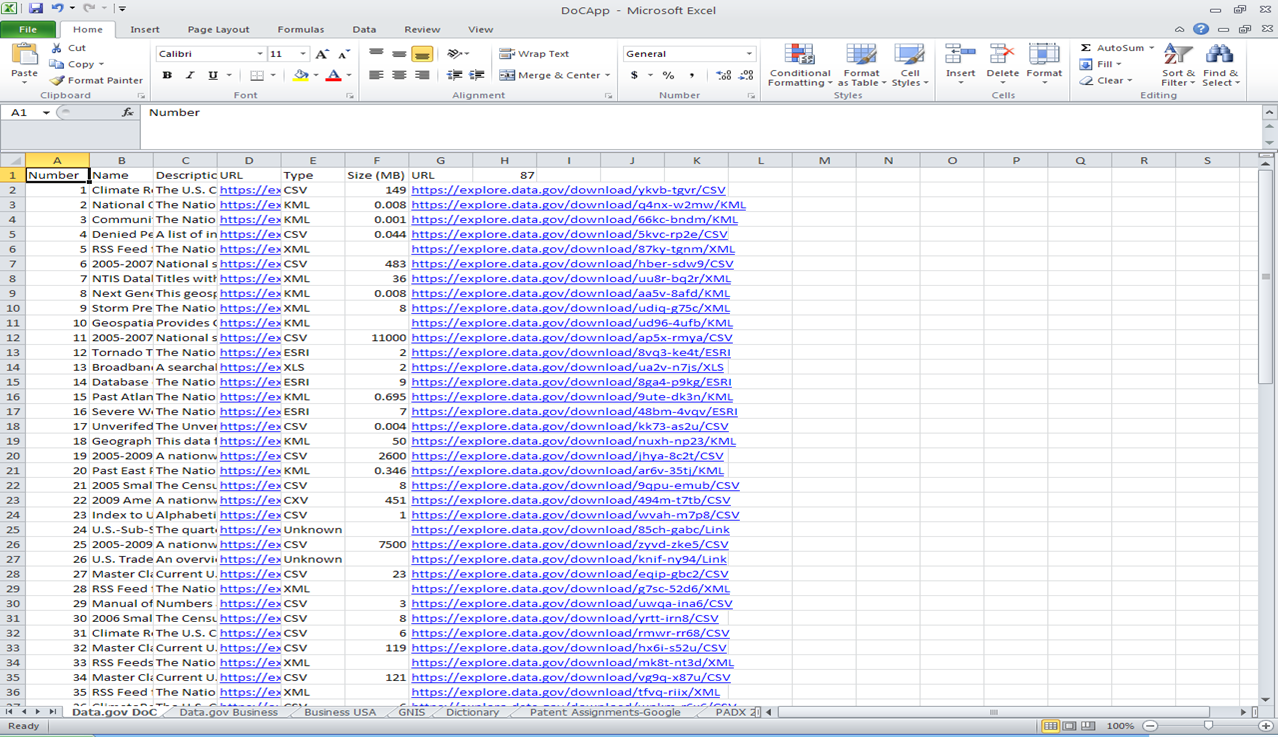The height and width of the screenshot is (737, 1278).
Task: Click the Insert Function fx button
Action: click(127, 113)
